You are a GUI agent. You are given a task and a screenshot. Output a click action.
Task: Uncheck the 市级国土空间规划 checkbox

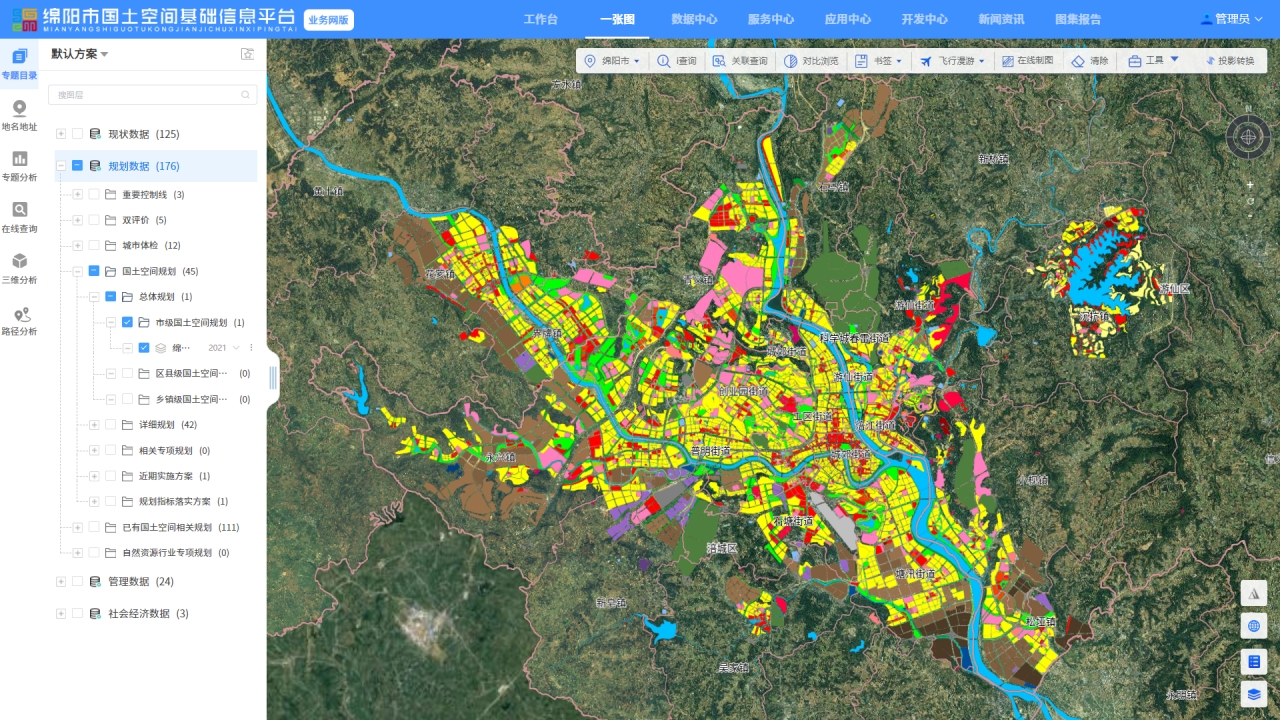pyautogui.click(x=127, y=322)
